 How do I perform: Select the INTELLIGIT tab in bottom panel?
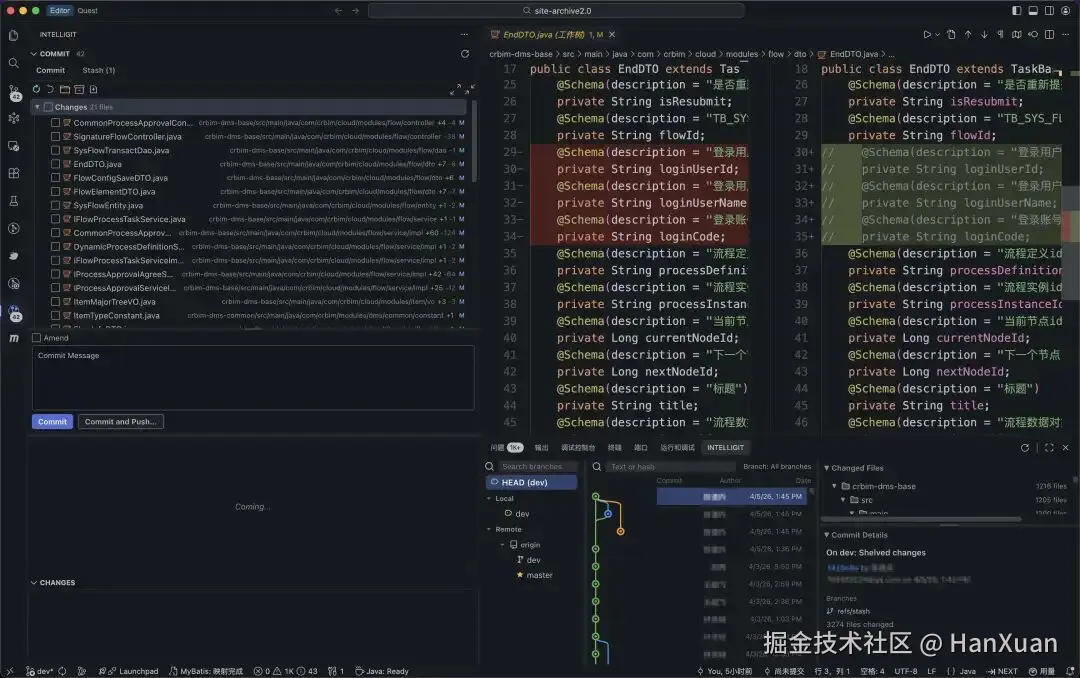725,448
